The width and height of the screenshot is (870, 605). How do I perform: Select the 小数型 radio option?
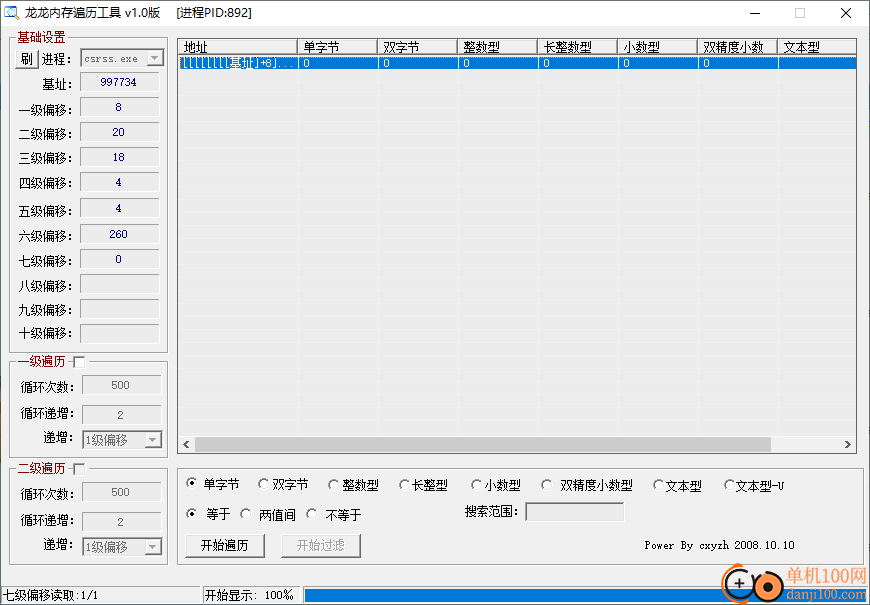(x=476, y=485)
